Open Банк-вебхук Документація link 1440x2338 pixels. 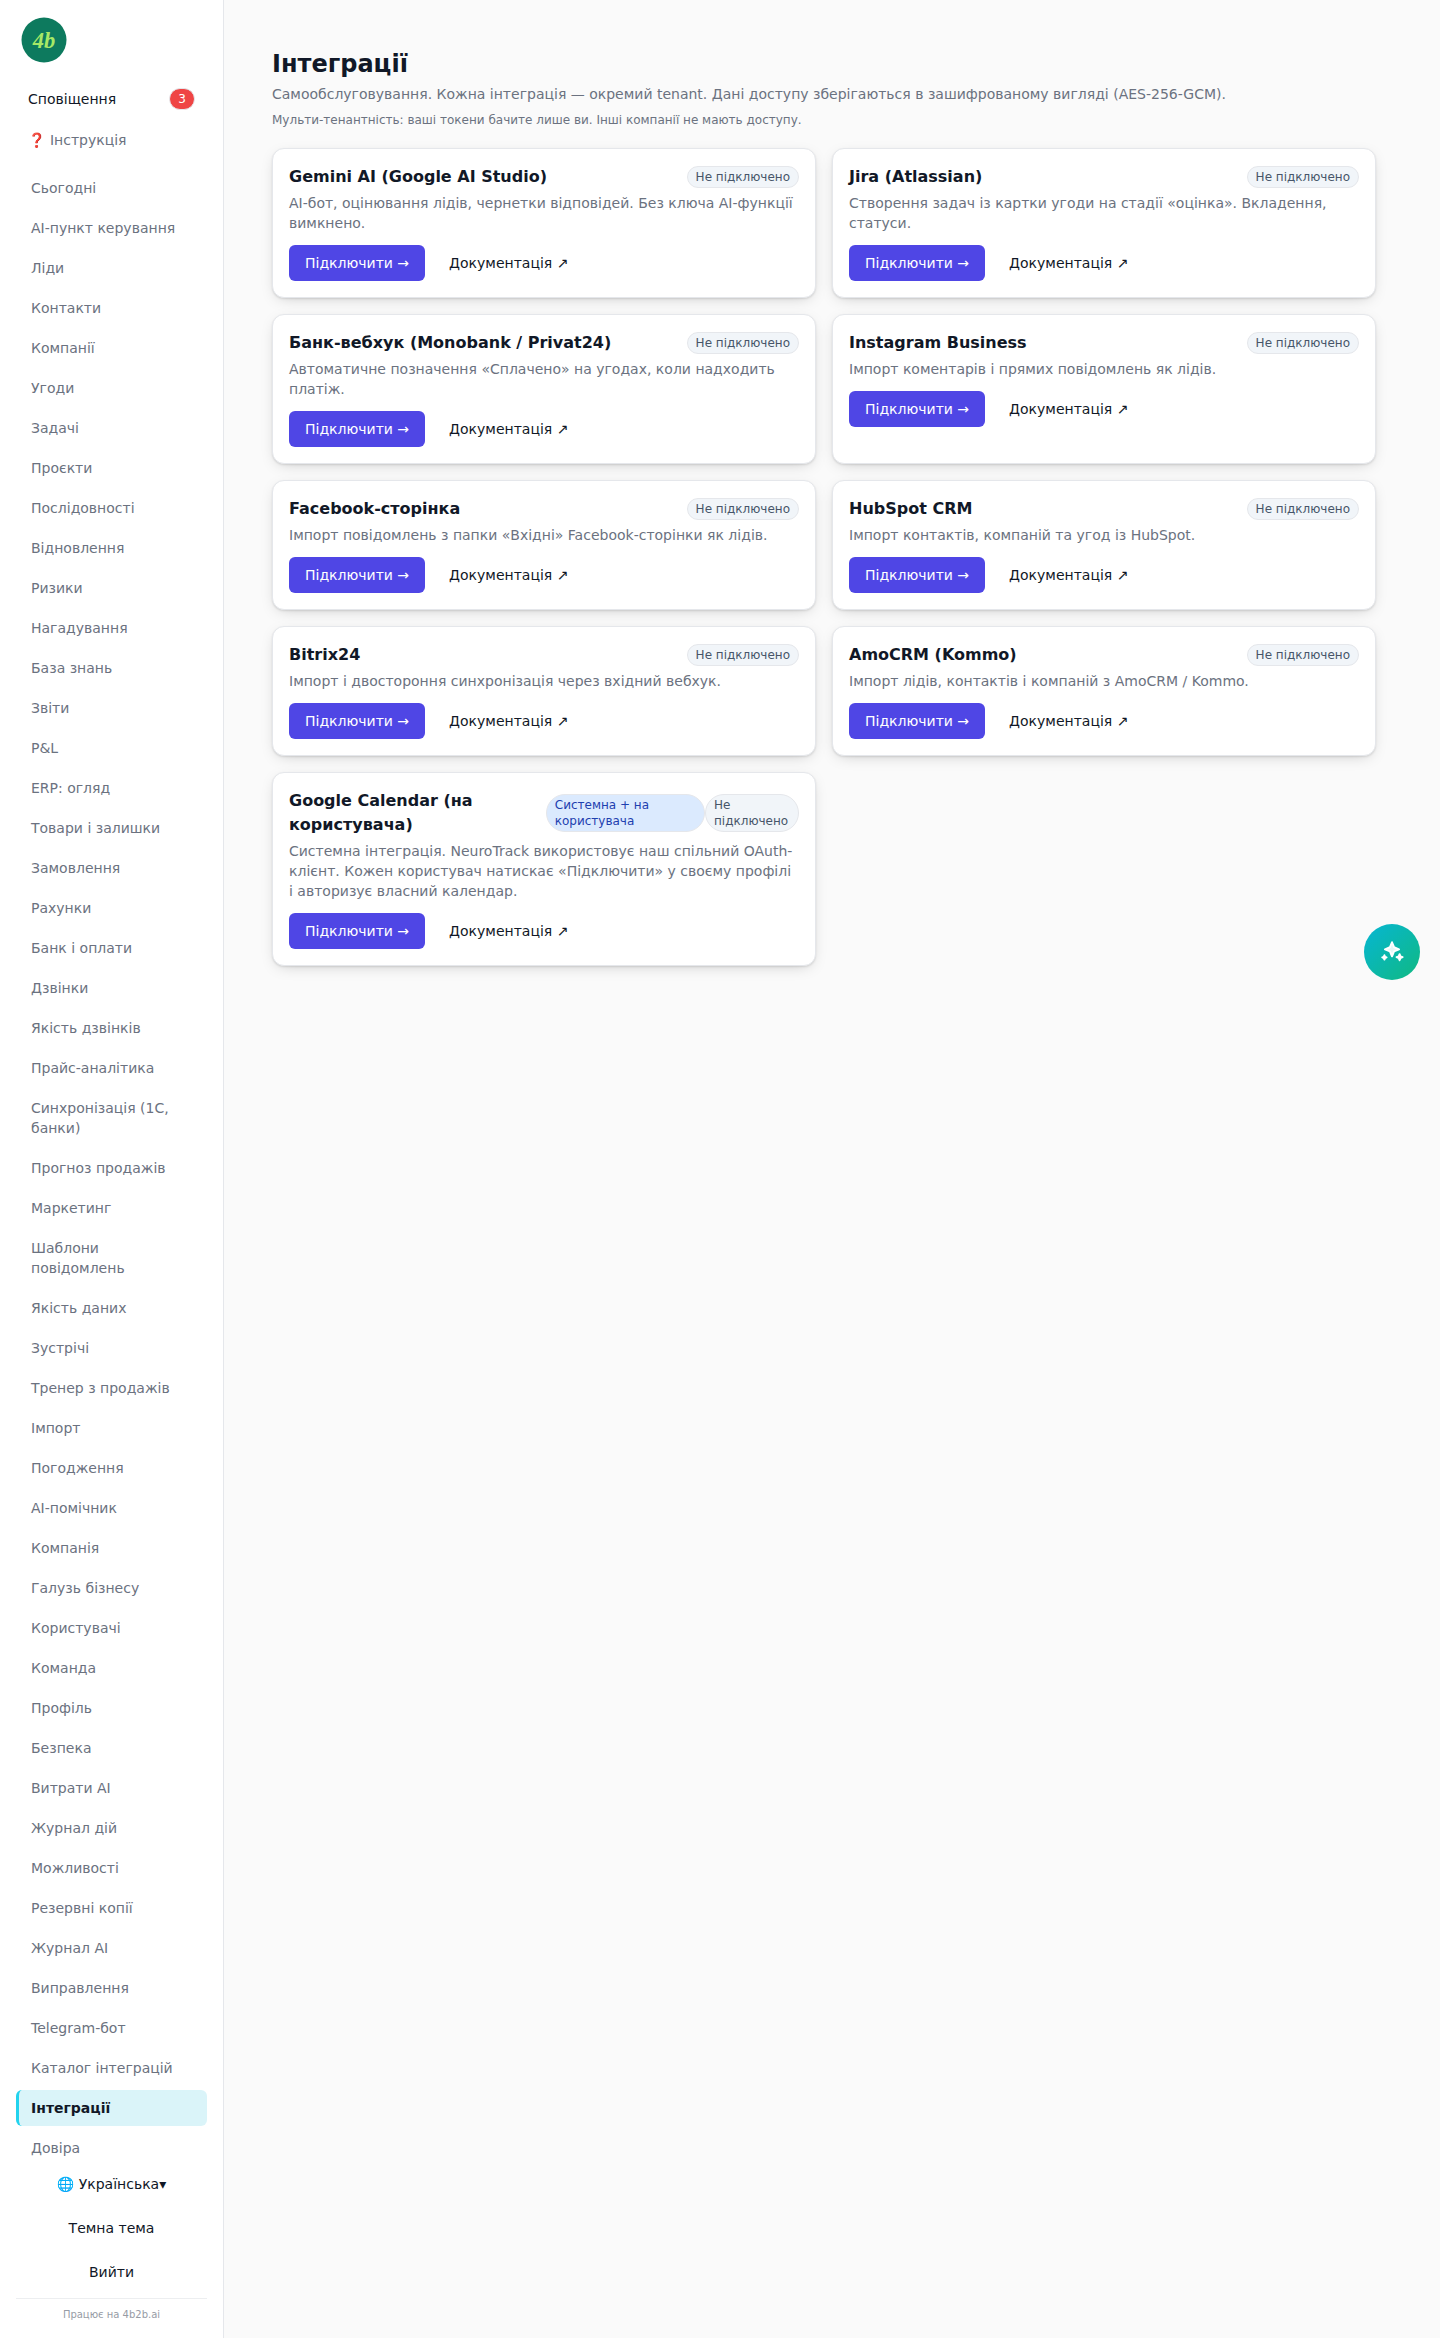click(x=509, y=429)
